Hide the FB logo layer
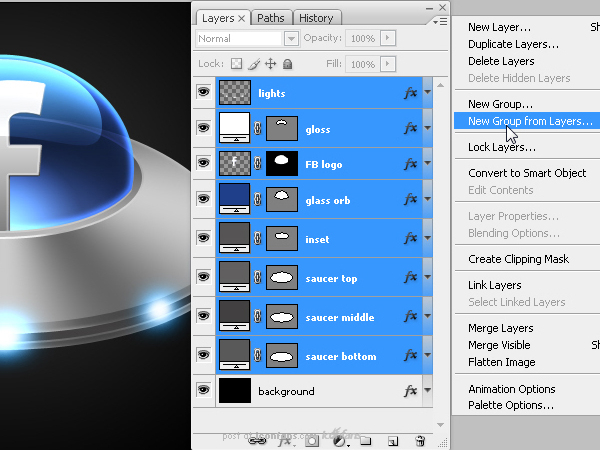The width and height of the screenshot is (600, 450). pos(204,163)
